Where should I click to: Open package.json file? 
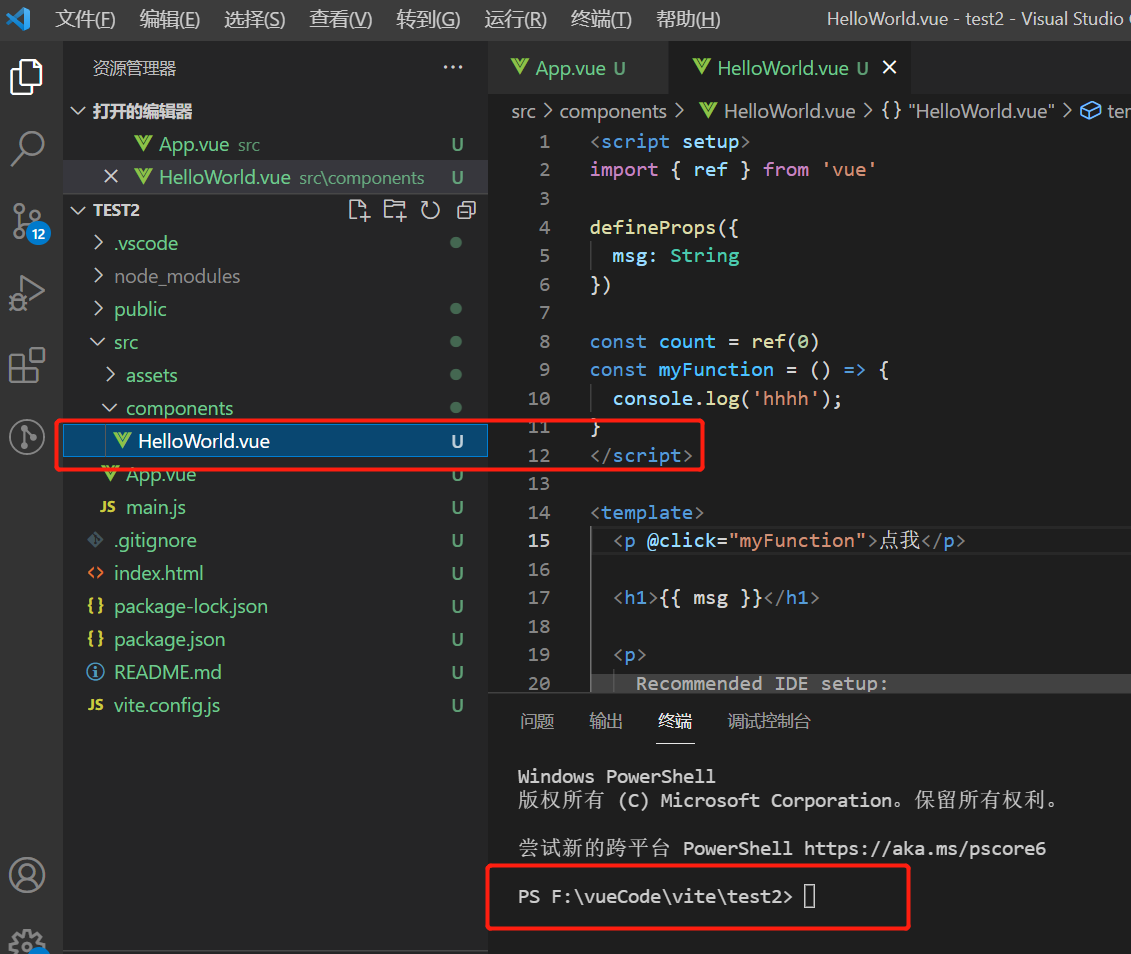point(276,640)
